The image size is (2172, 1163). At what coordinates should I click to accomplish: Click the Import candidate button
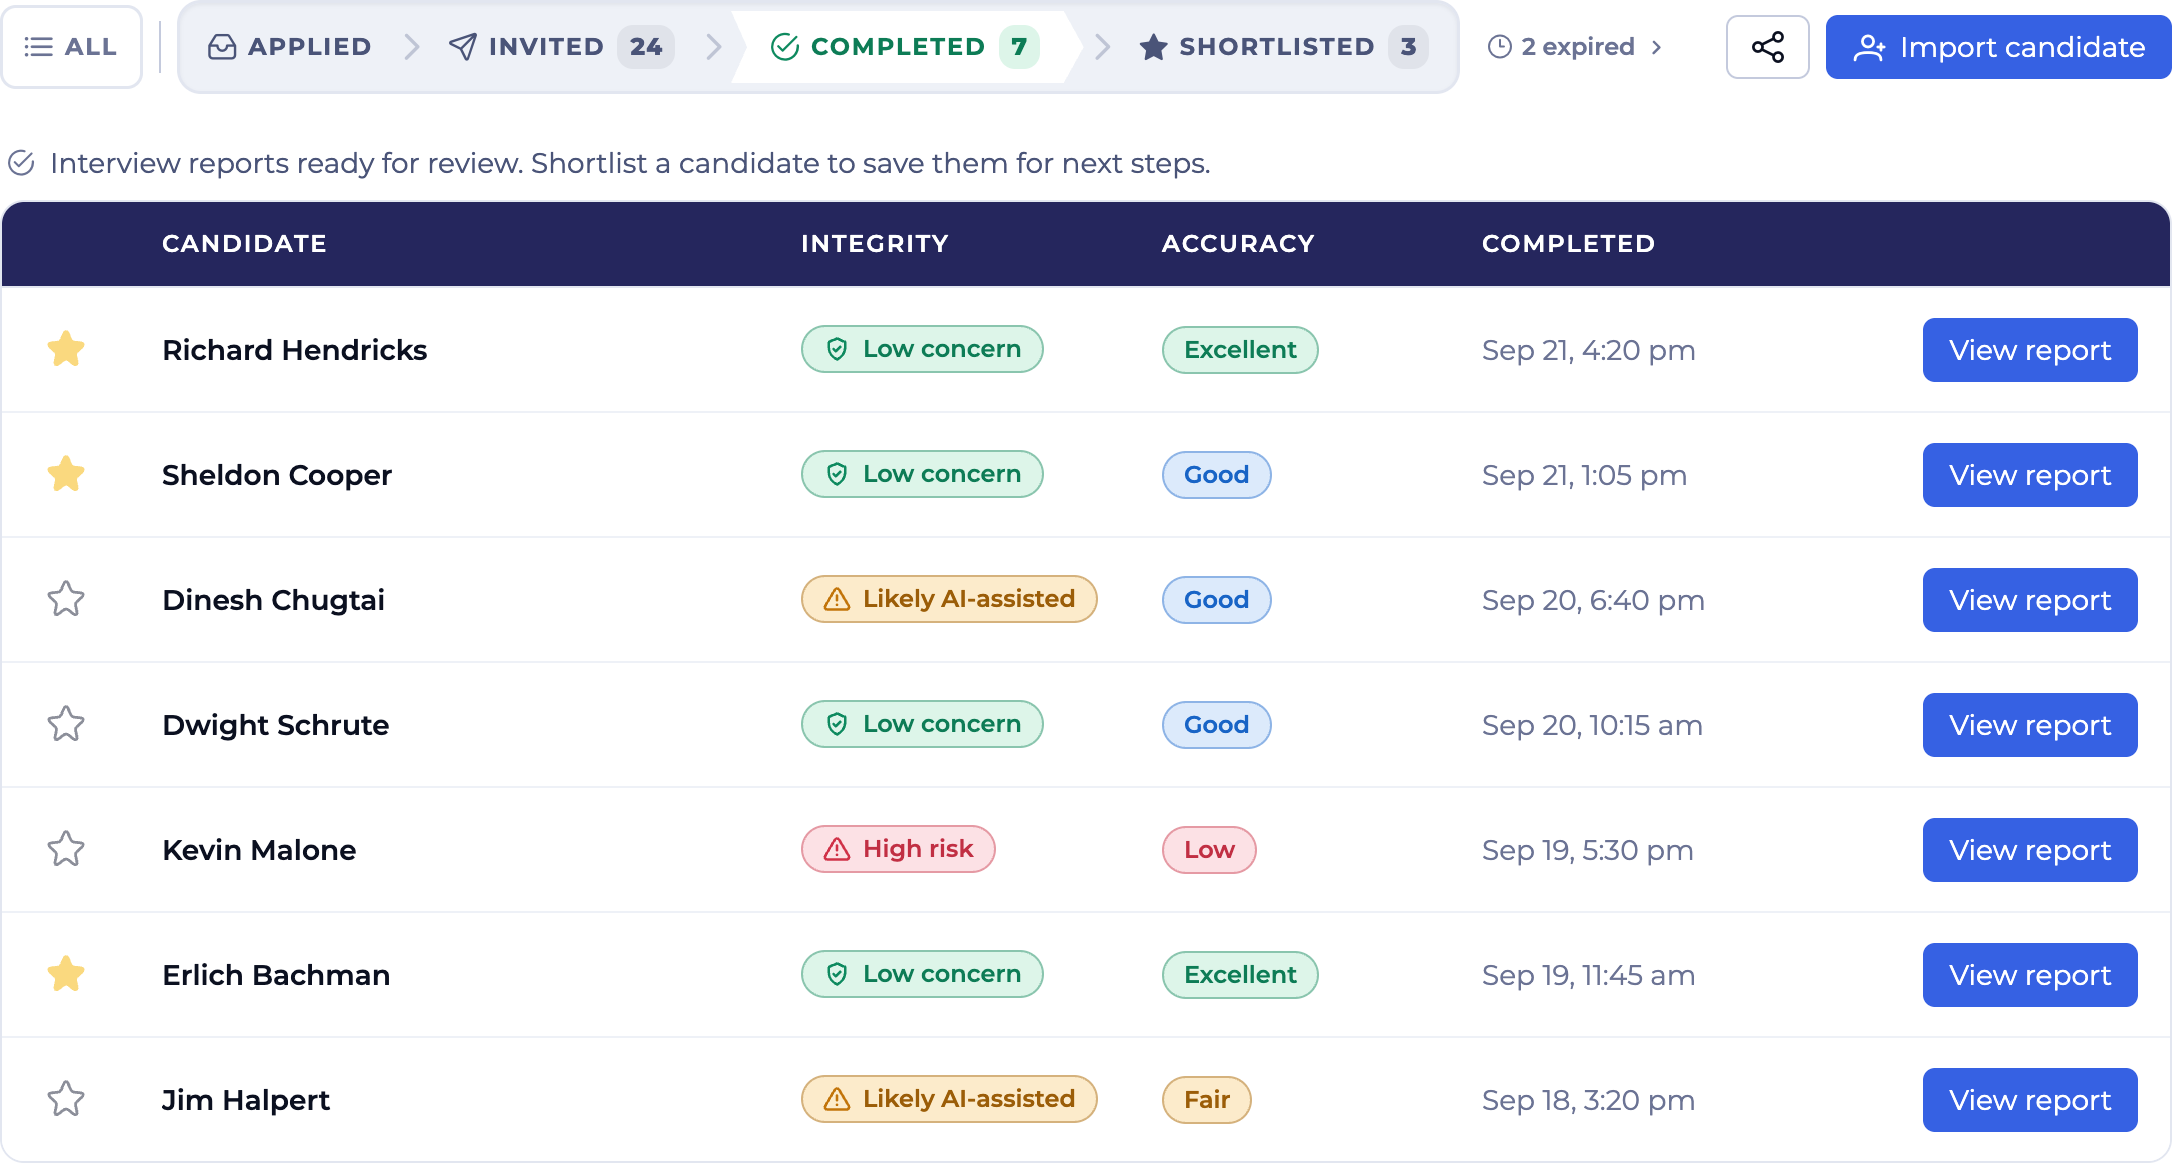coord(1998,47)
